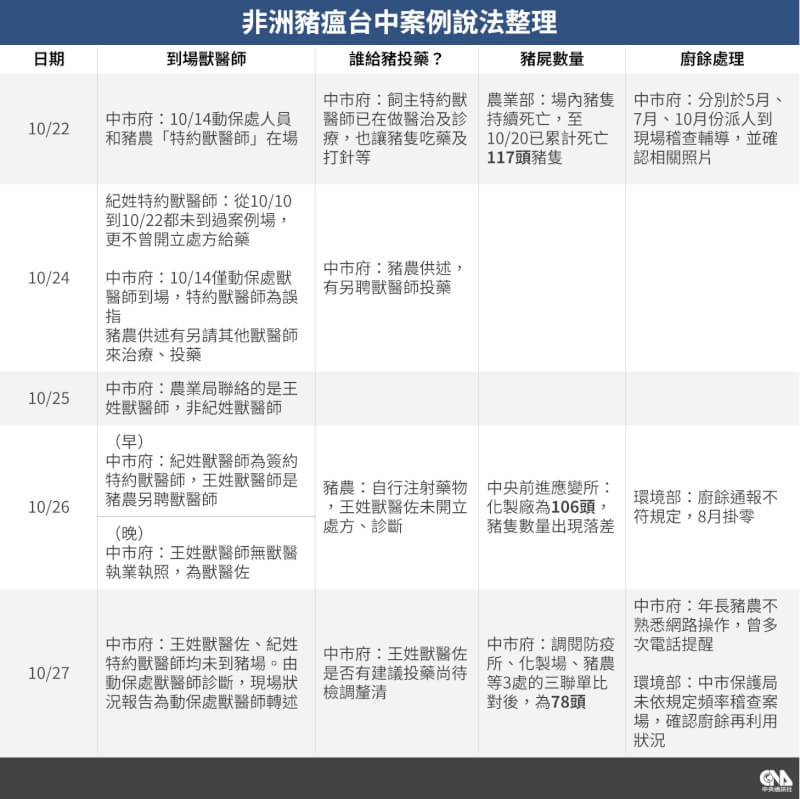Select the 10/26 date cell

(48, 507)
